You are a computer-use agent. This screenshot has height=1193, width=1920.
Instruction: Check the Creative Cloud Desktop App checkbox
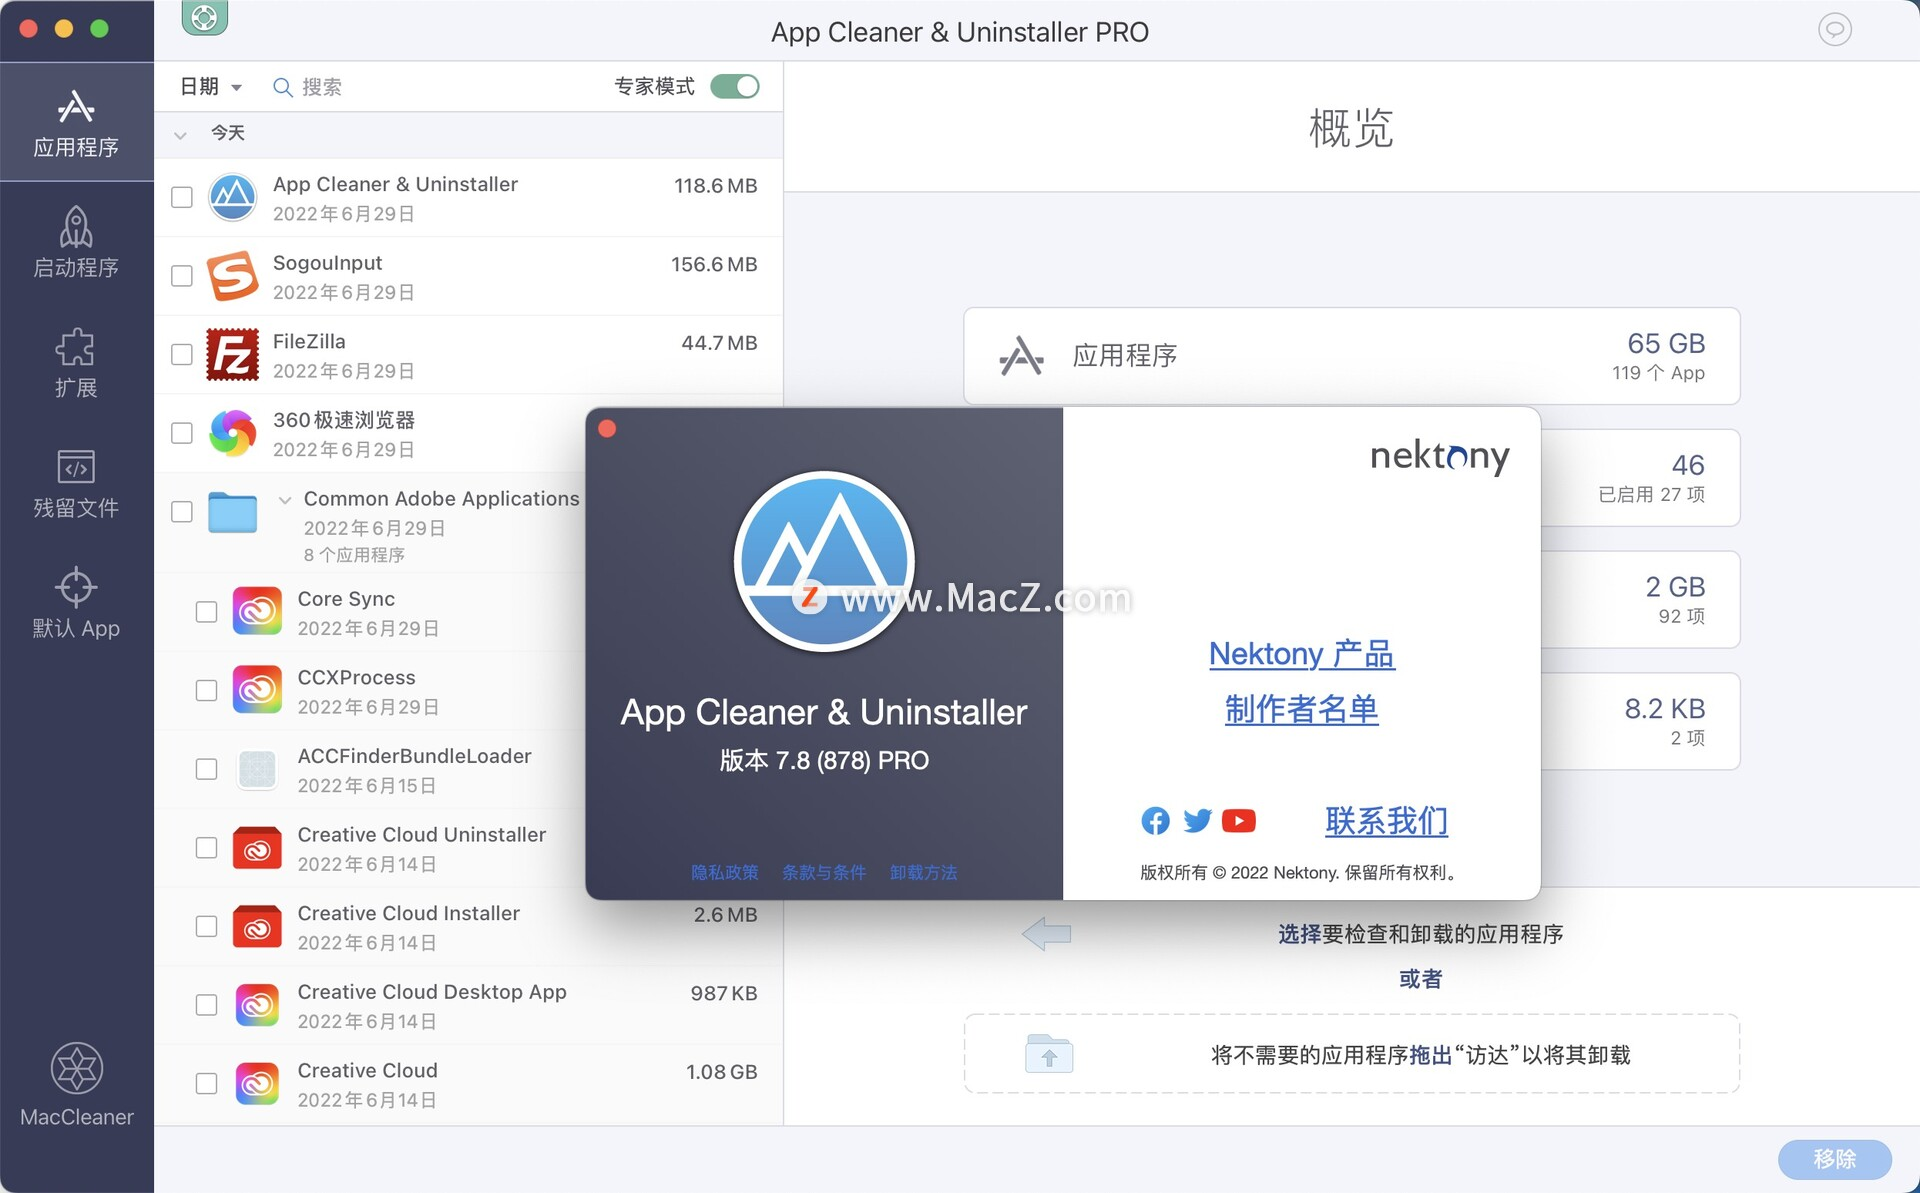point(206,1005)
